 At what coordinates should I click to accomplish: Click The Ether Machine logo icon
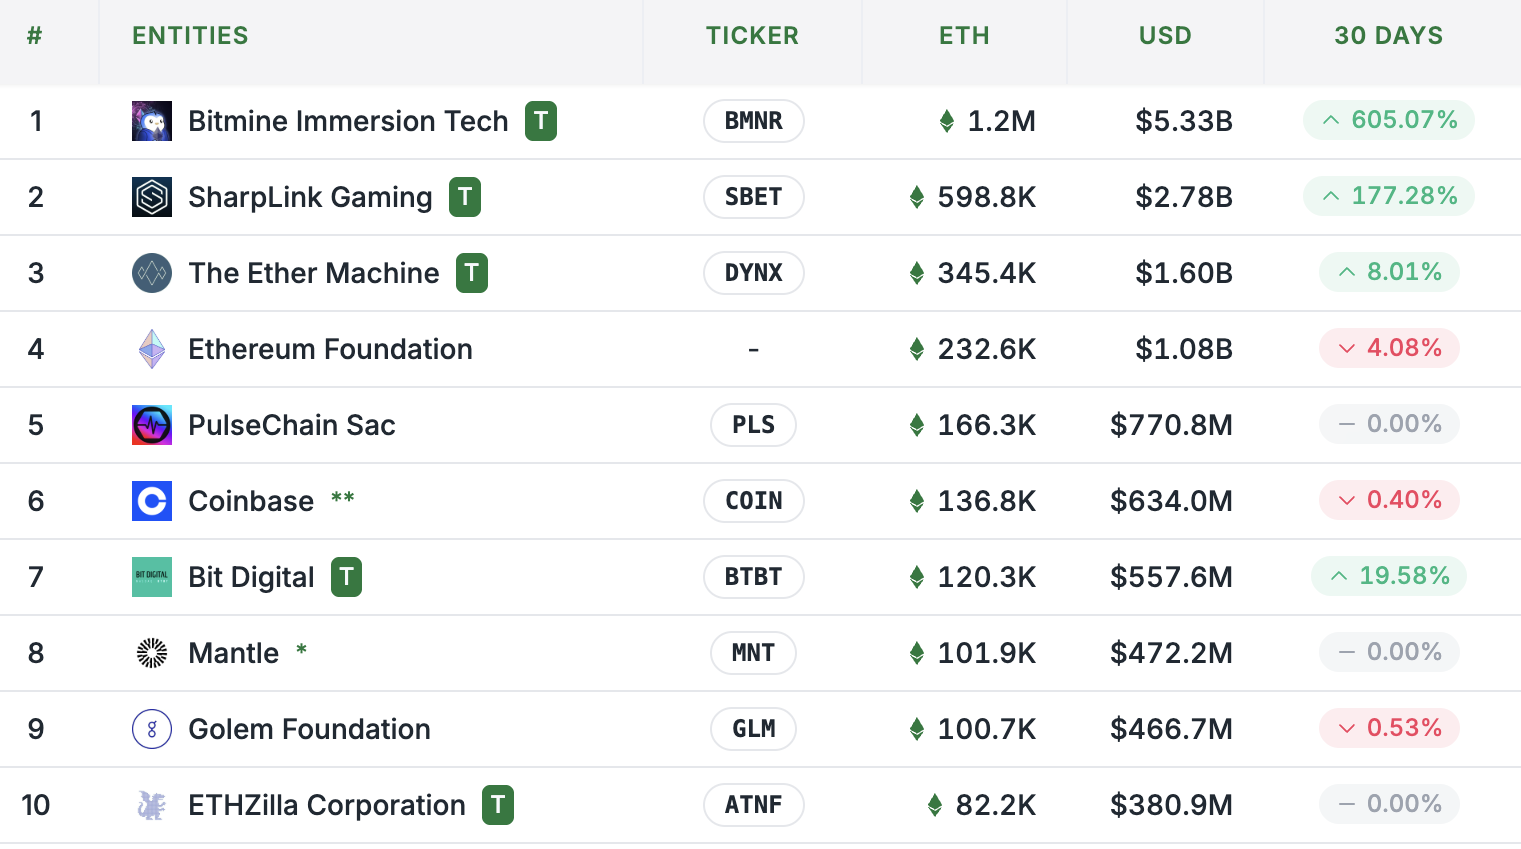click(x=152, y=273)
